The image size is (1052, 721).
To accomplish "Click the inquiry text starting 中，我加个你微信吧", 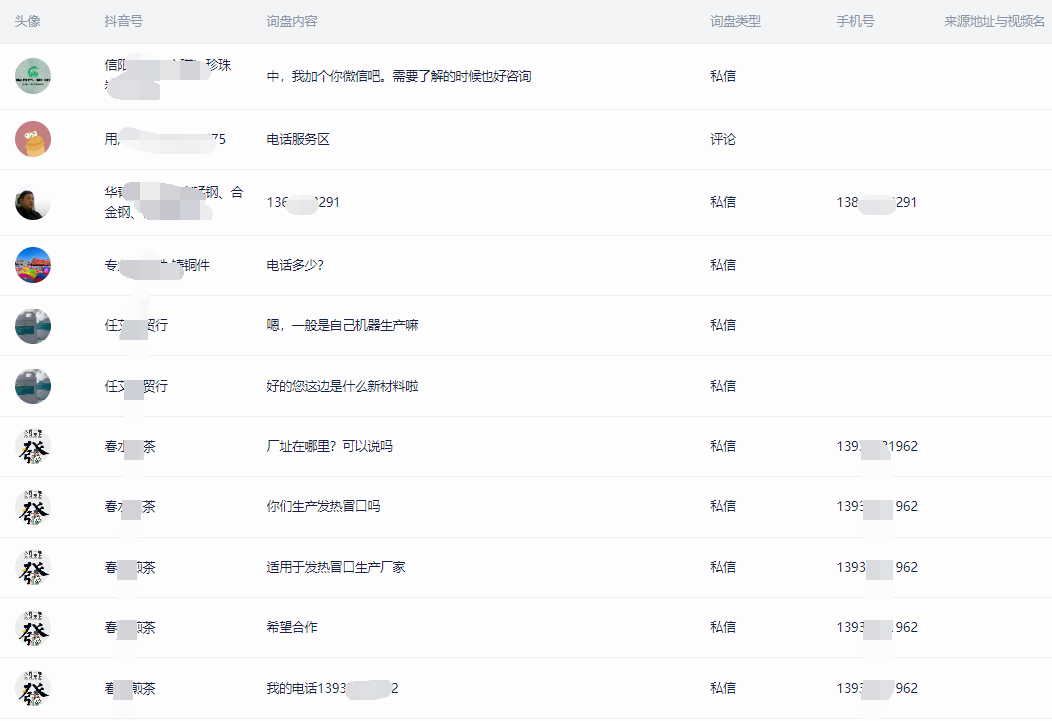I will [398, 76].
